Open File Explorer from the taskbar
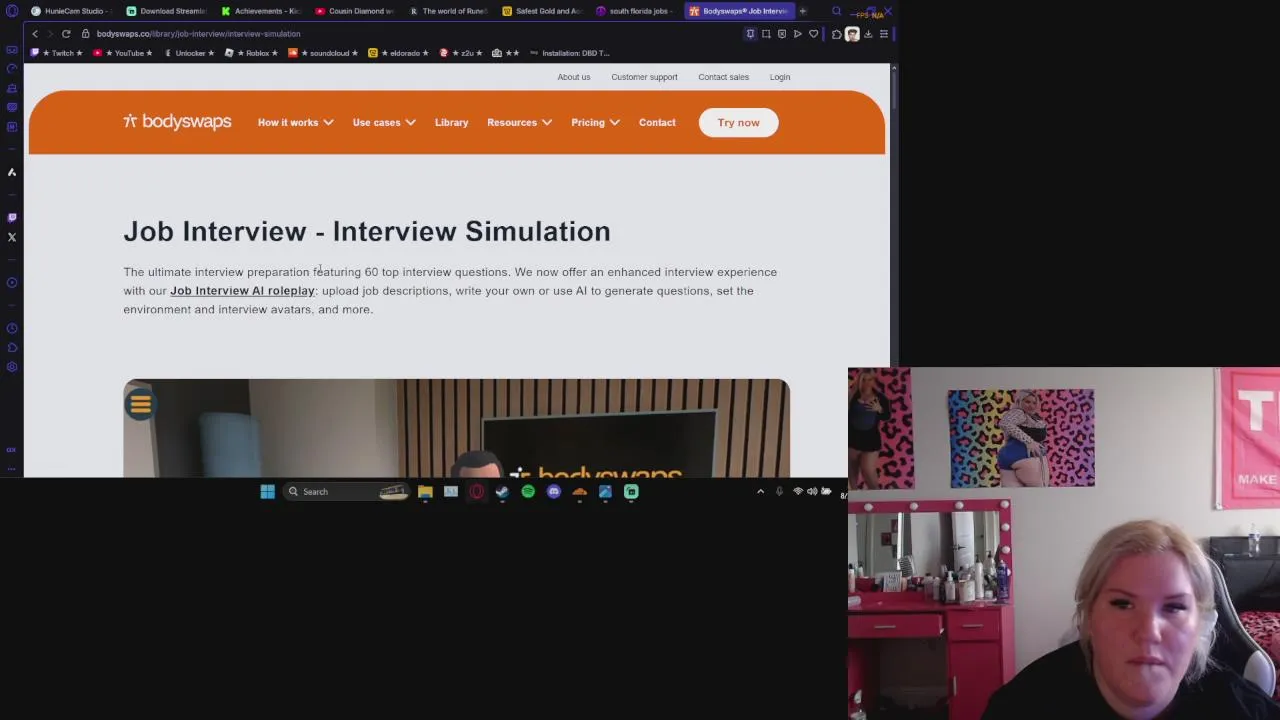This screenshot has width=1280, height=720. pos(425,491)
